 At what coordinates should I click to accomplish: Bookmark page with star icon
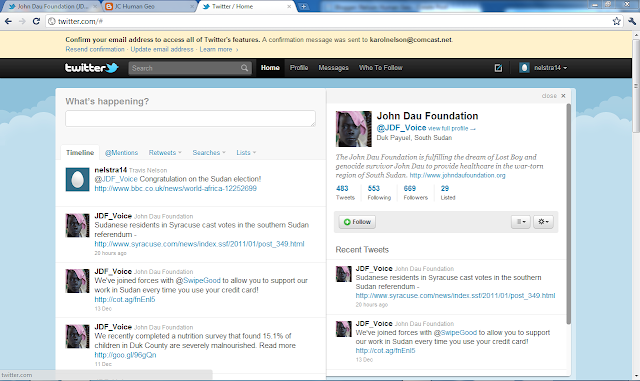tap(616, 21)
